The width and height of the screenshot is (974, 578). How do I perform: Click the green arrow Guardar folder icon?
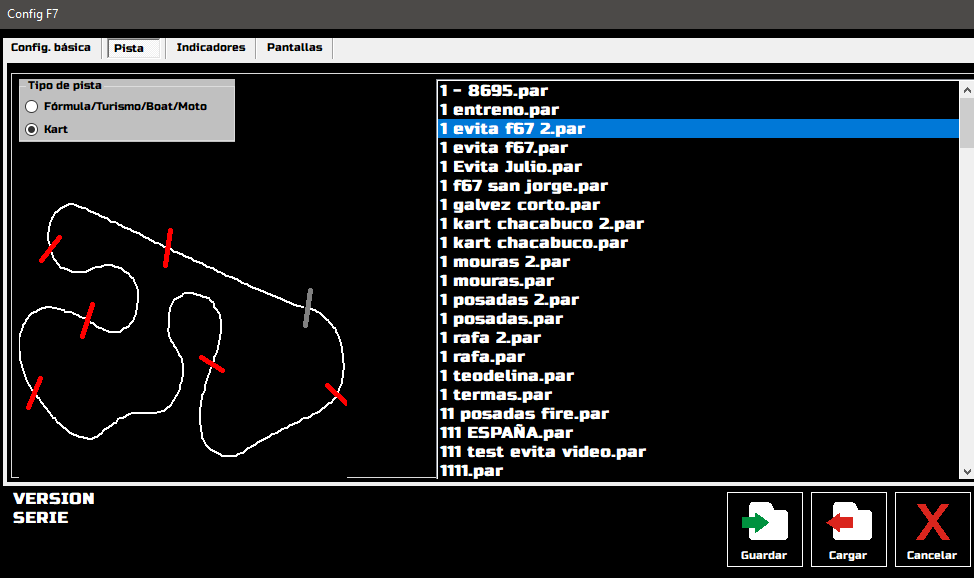(765, 522)
